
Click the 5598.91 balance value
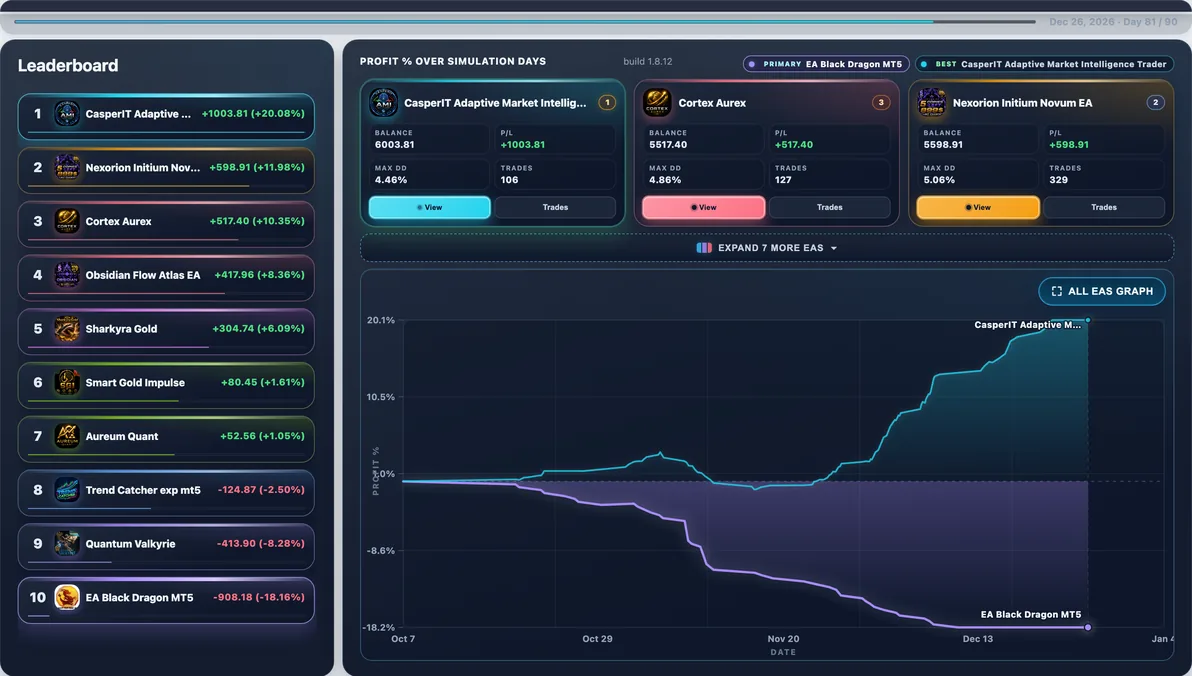click(943, 144)
